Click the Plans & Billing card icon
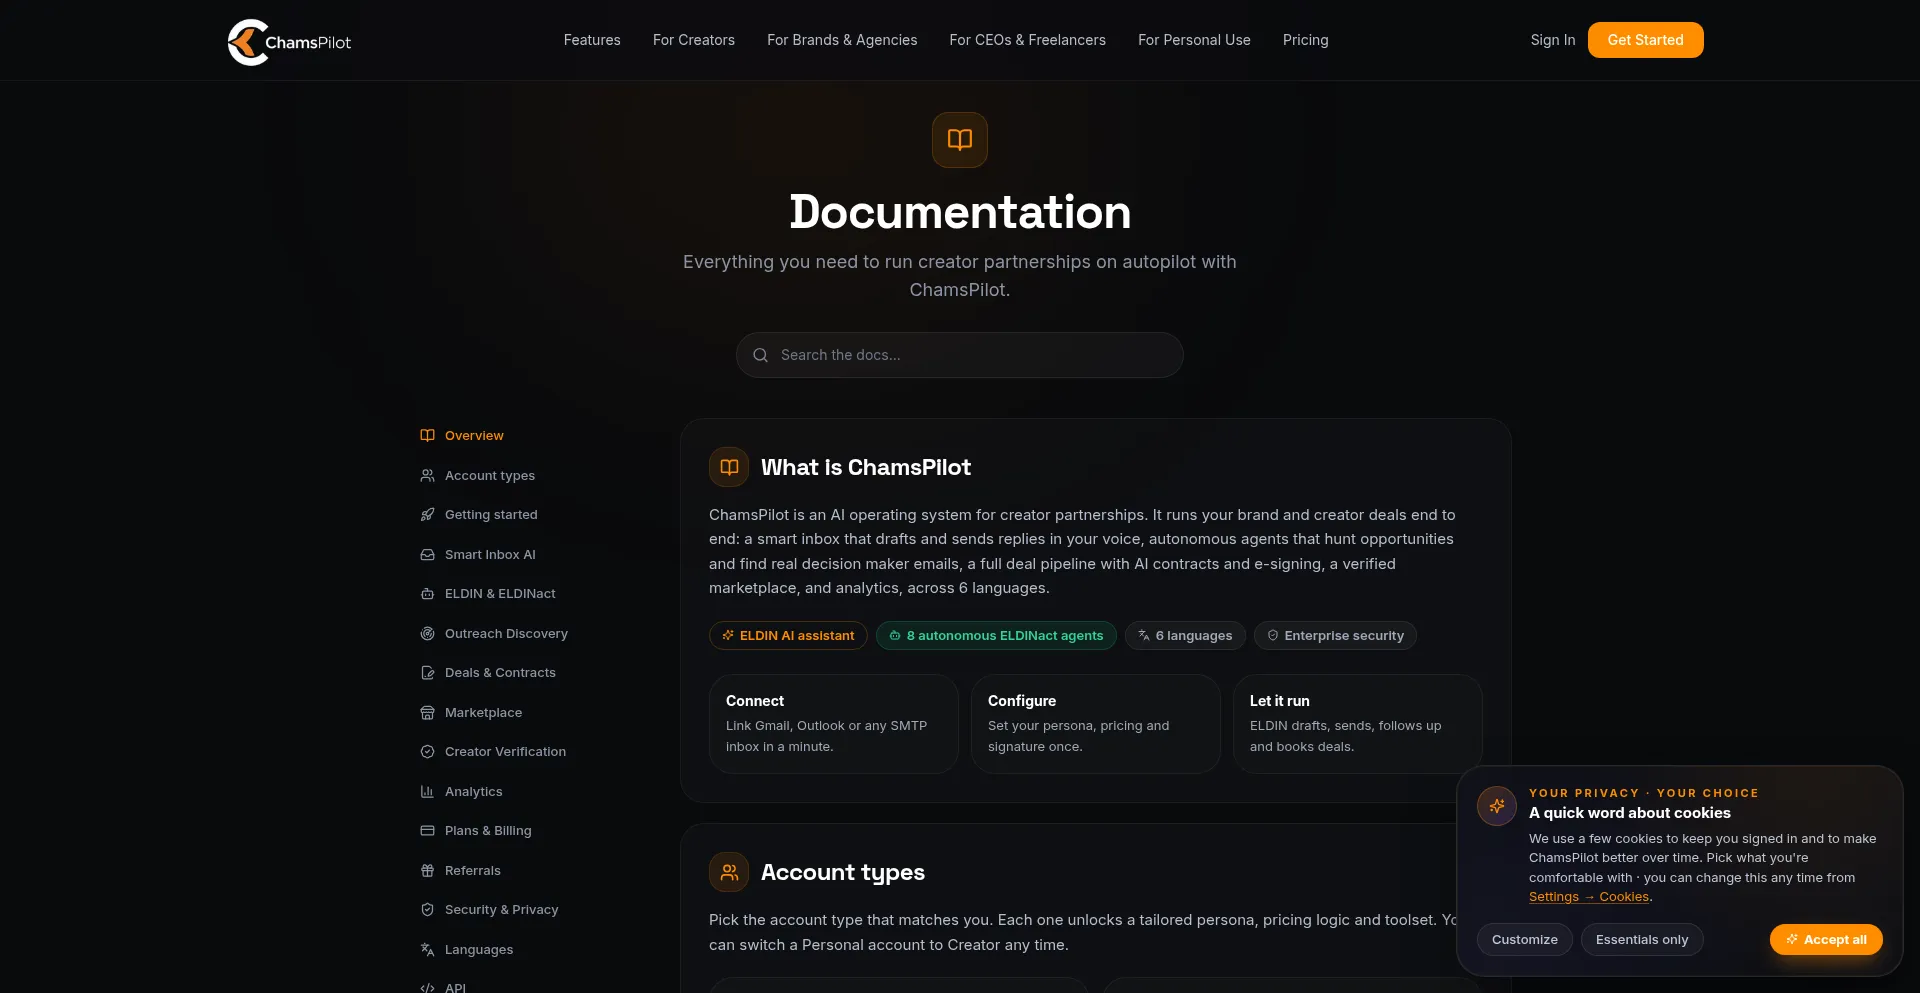Image resolution: width=1920 pixels, height=993 pixels. click(x=427, y=830)
